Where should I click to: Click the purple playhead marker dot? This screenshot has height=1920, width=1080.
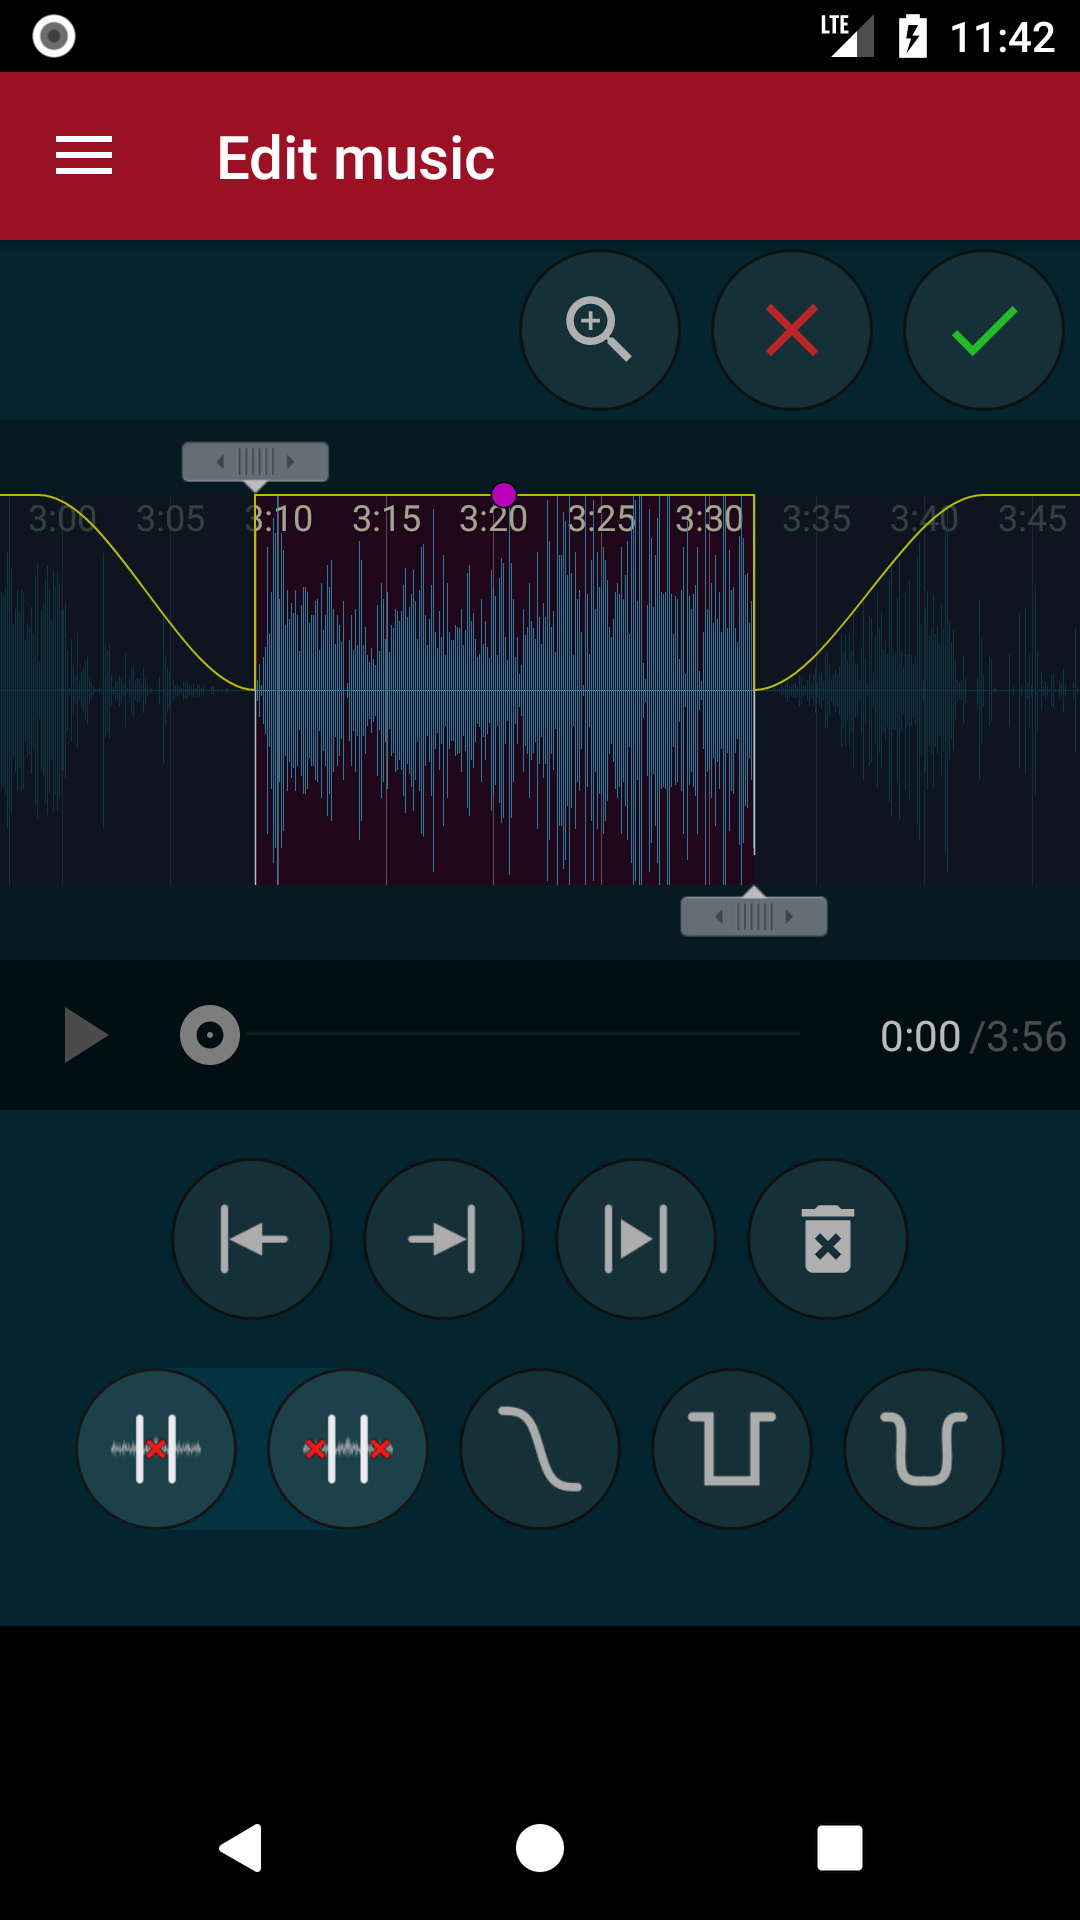click(x=504, y=495)
